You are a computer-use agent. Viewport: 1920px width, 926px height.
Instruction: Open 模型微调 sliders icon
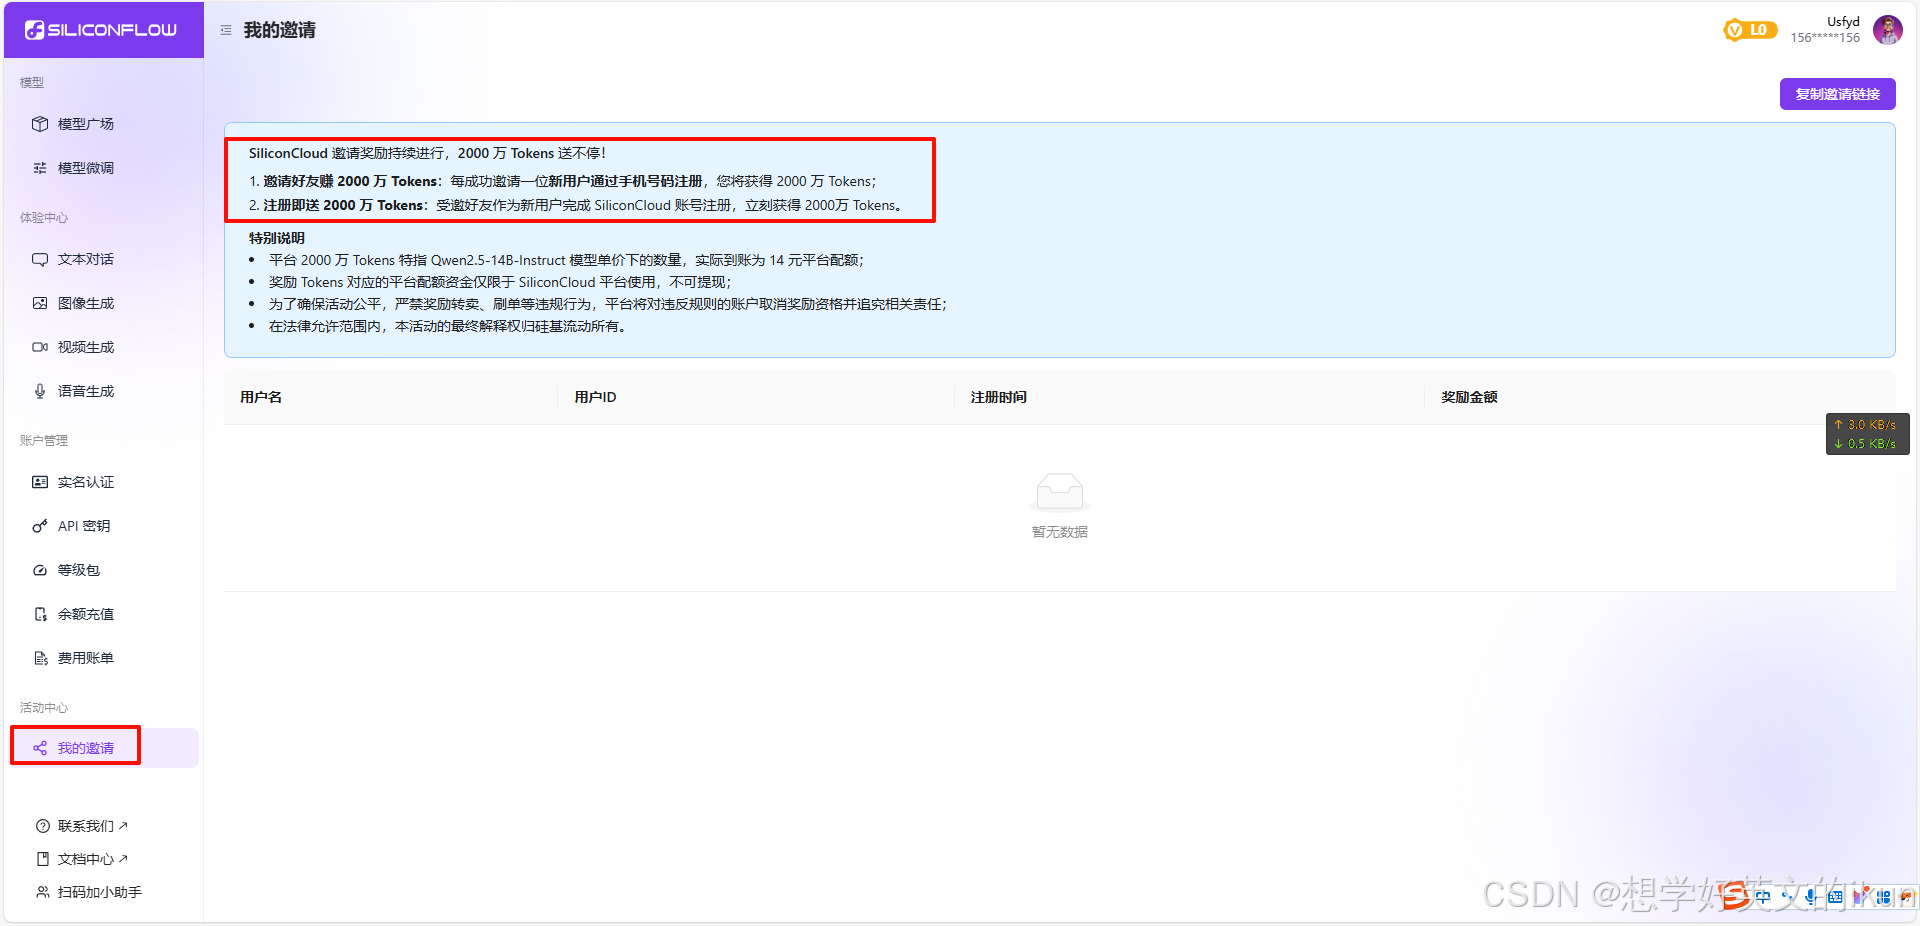(40, 168)
